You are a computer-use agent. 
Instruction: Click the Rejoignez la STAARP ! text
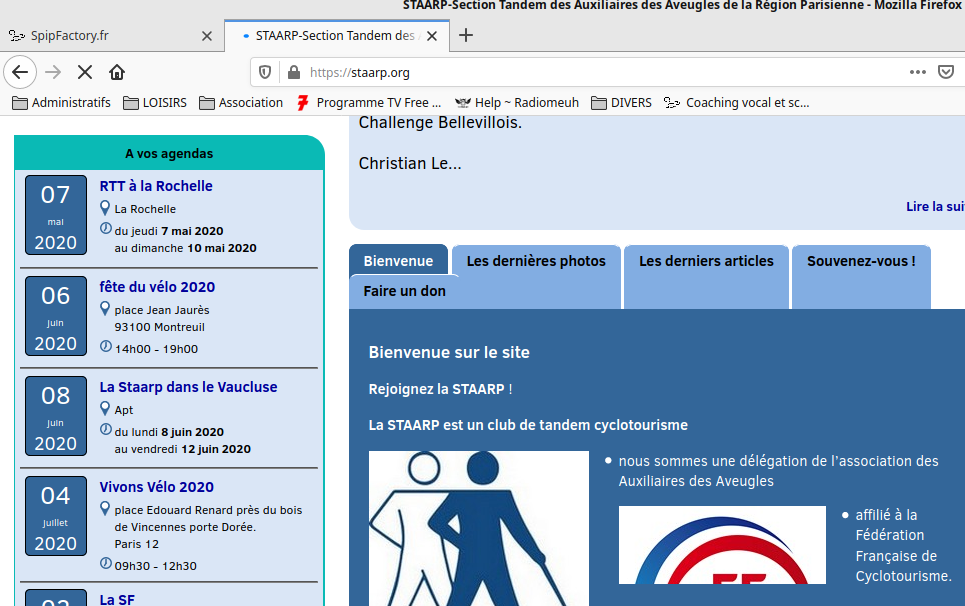coord(440,389)
